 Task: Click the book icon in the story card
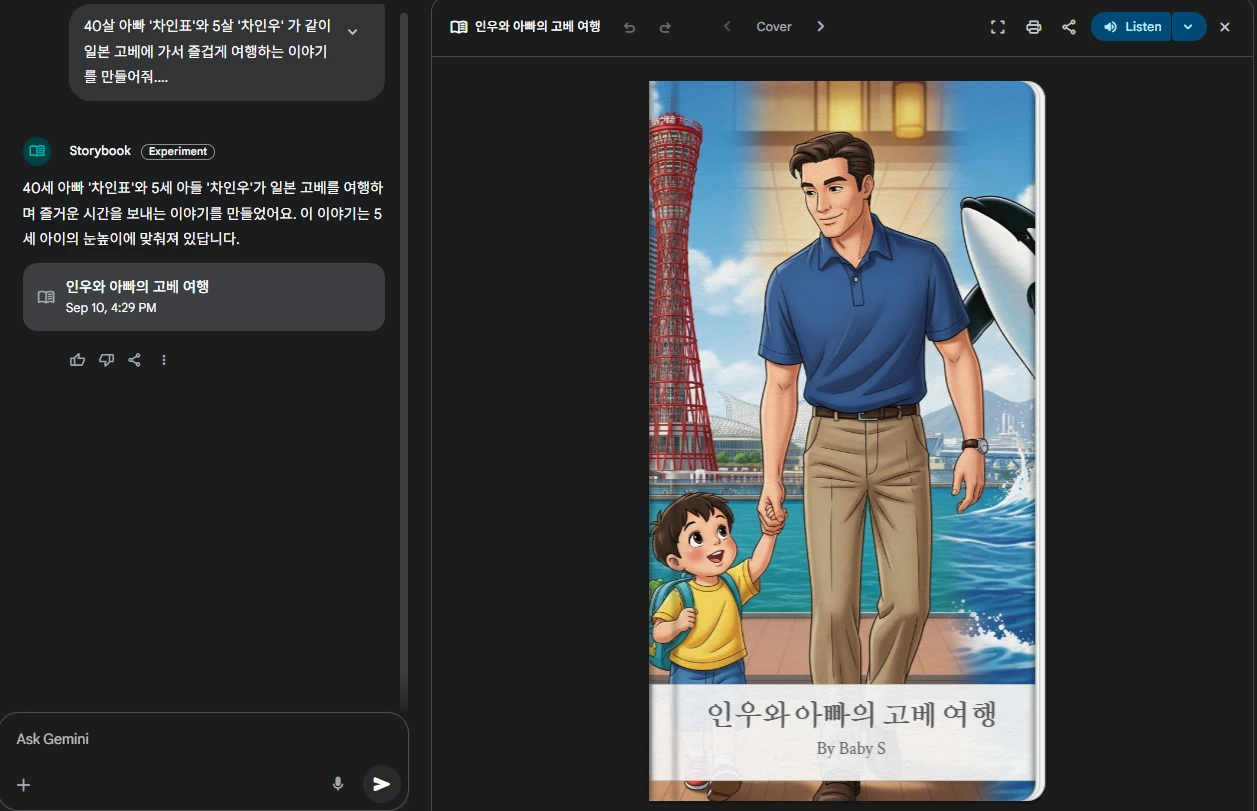[46, 297]
